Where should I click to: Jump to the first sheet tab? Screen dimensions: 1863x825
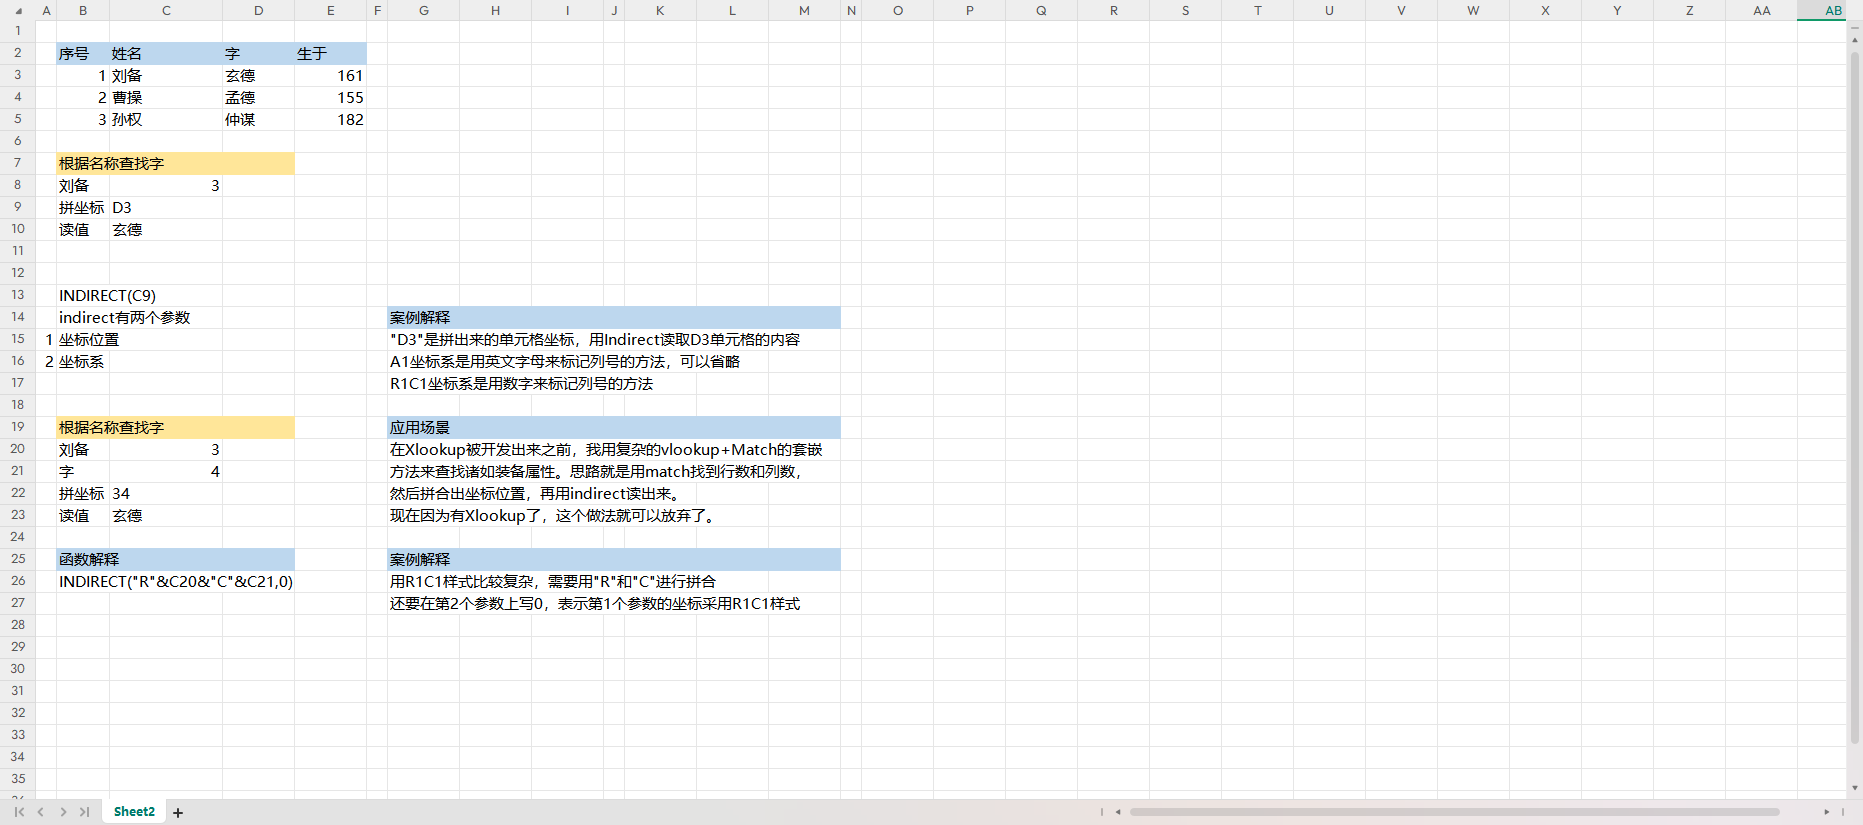pos(19,812)
